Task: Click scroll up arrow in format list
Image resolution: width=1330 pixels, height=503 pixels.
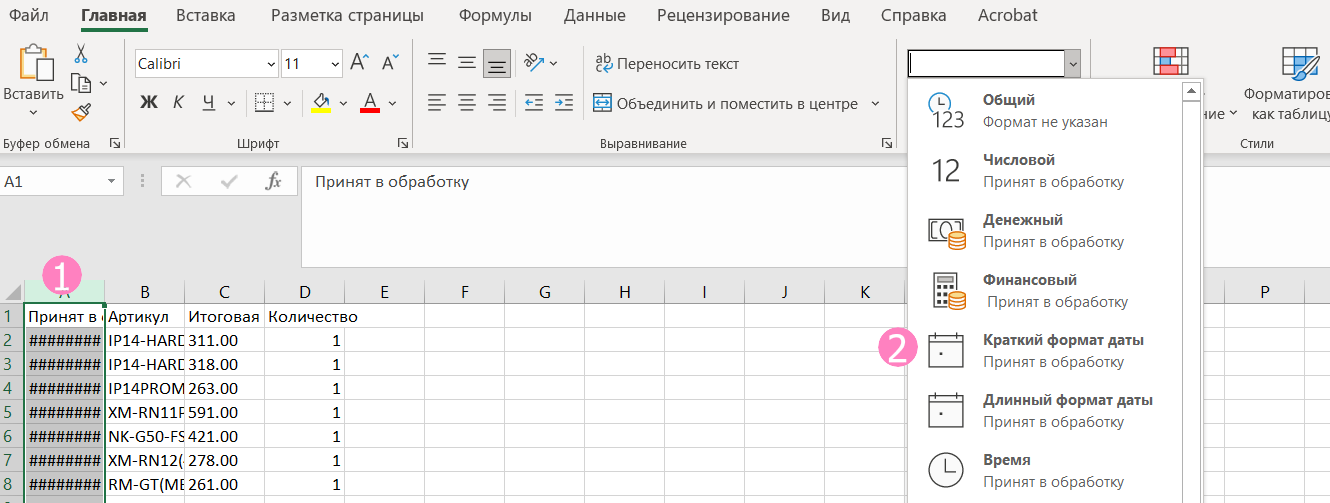Action: (x=1191, y=91)
